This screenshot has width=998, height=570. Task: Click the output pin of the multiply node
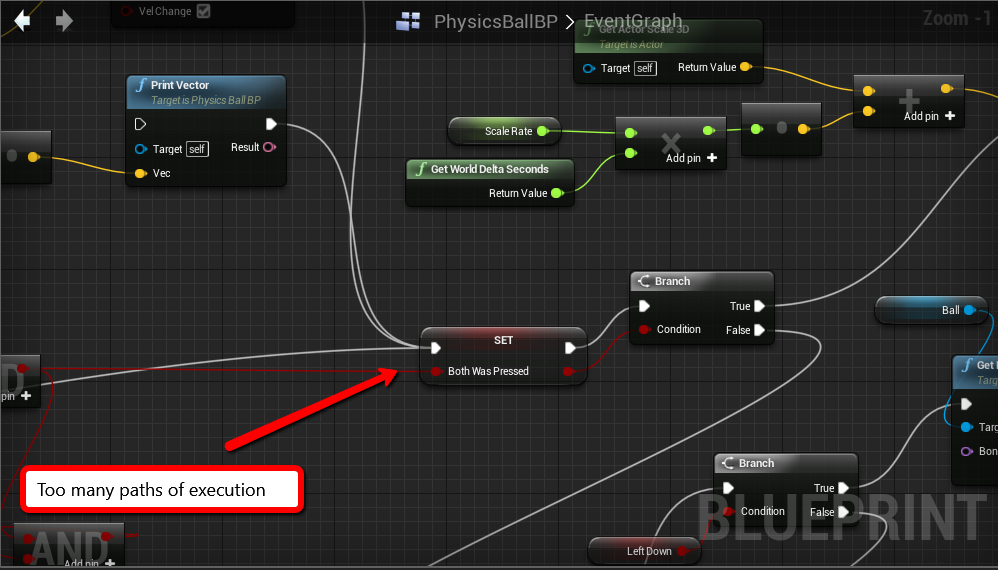point(708,130)
